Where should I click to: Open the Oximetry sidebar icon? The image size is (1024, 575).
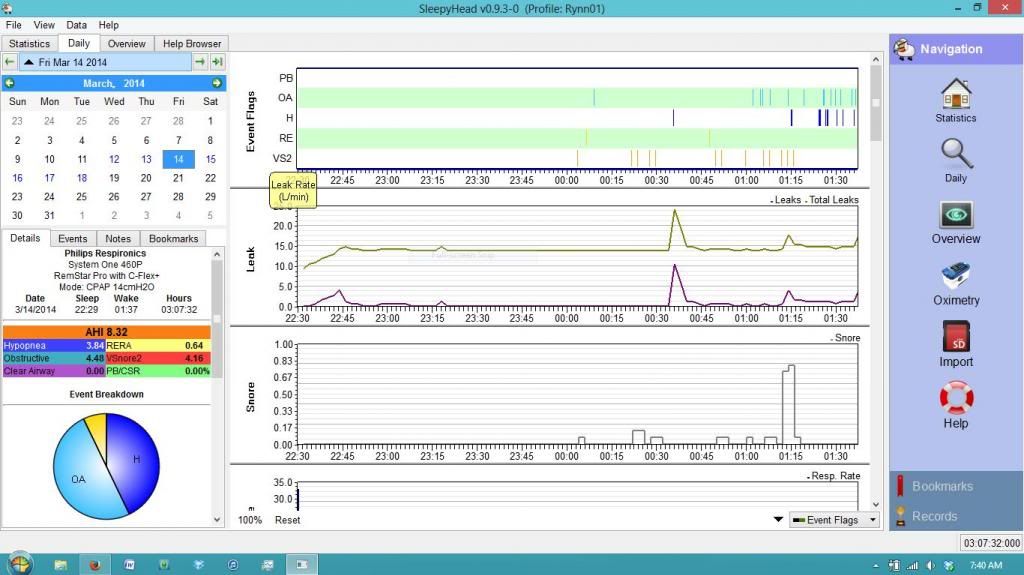click(955, 282)
